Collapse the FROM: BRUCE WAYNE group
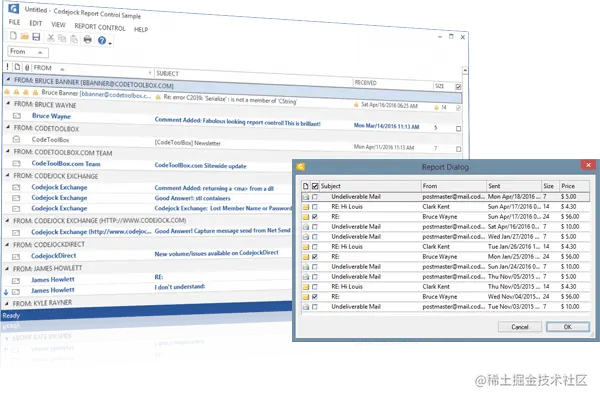 (8, 103)
